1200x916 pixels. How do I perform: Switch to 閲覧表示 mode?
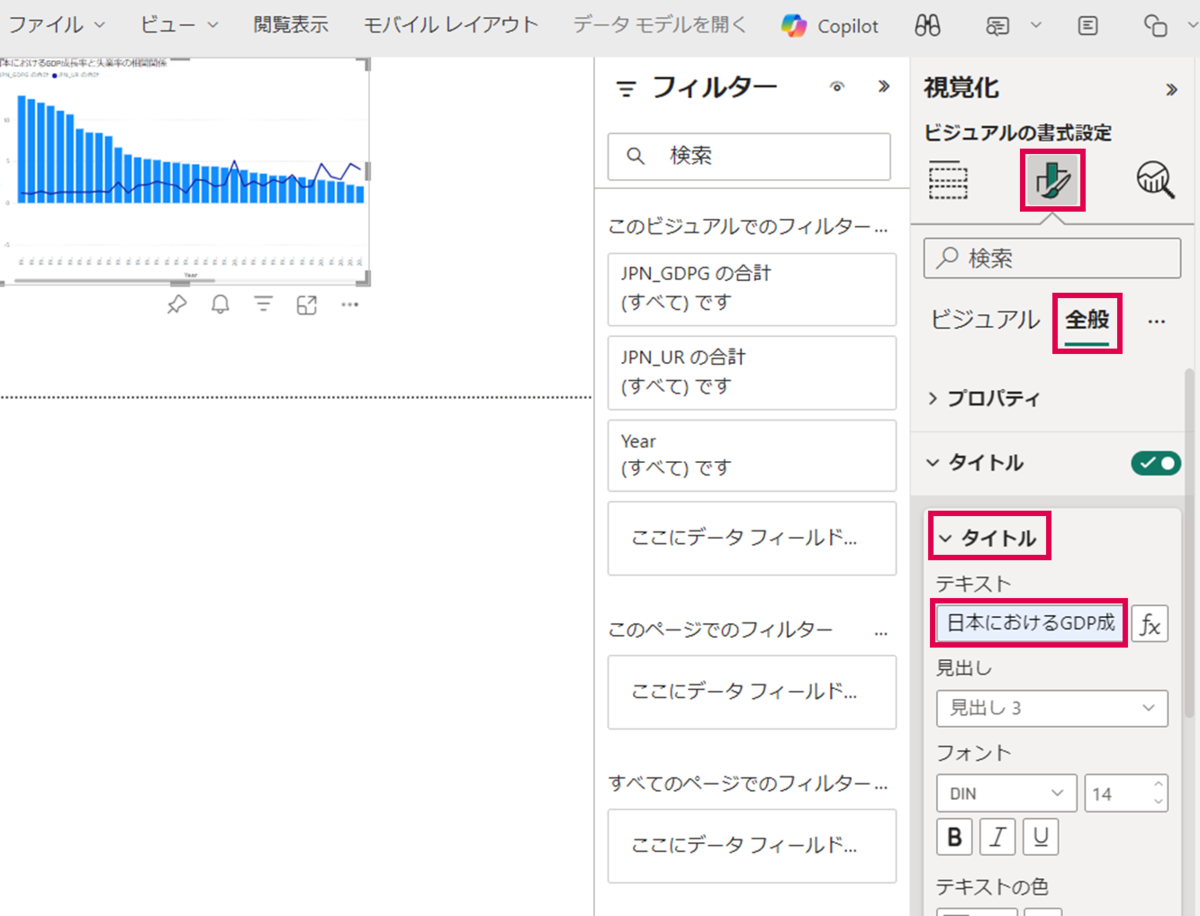290,25
